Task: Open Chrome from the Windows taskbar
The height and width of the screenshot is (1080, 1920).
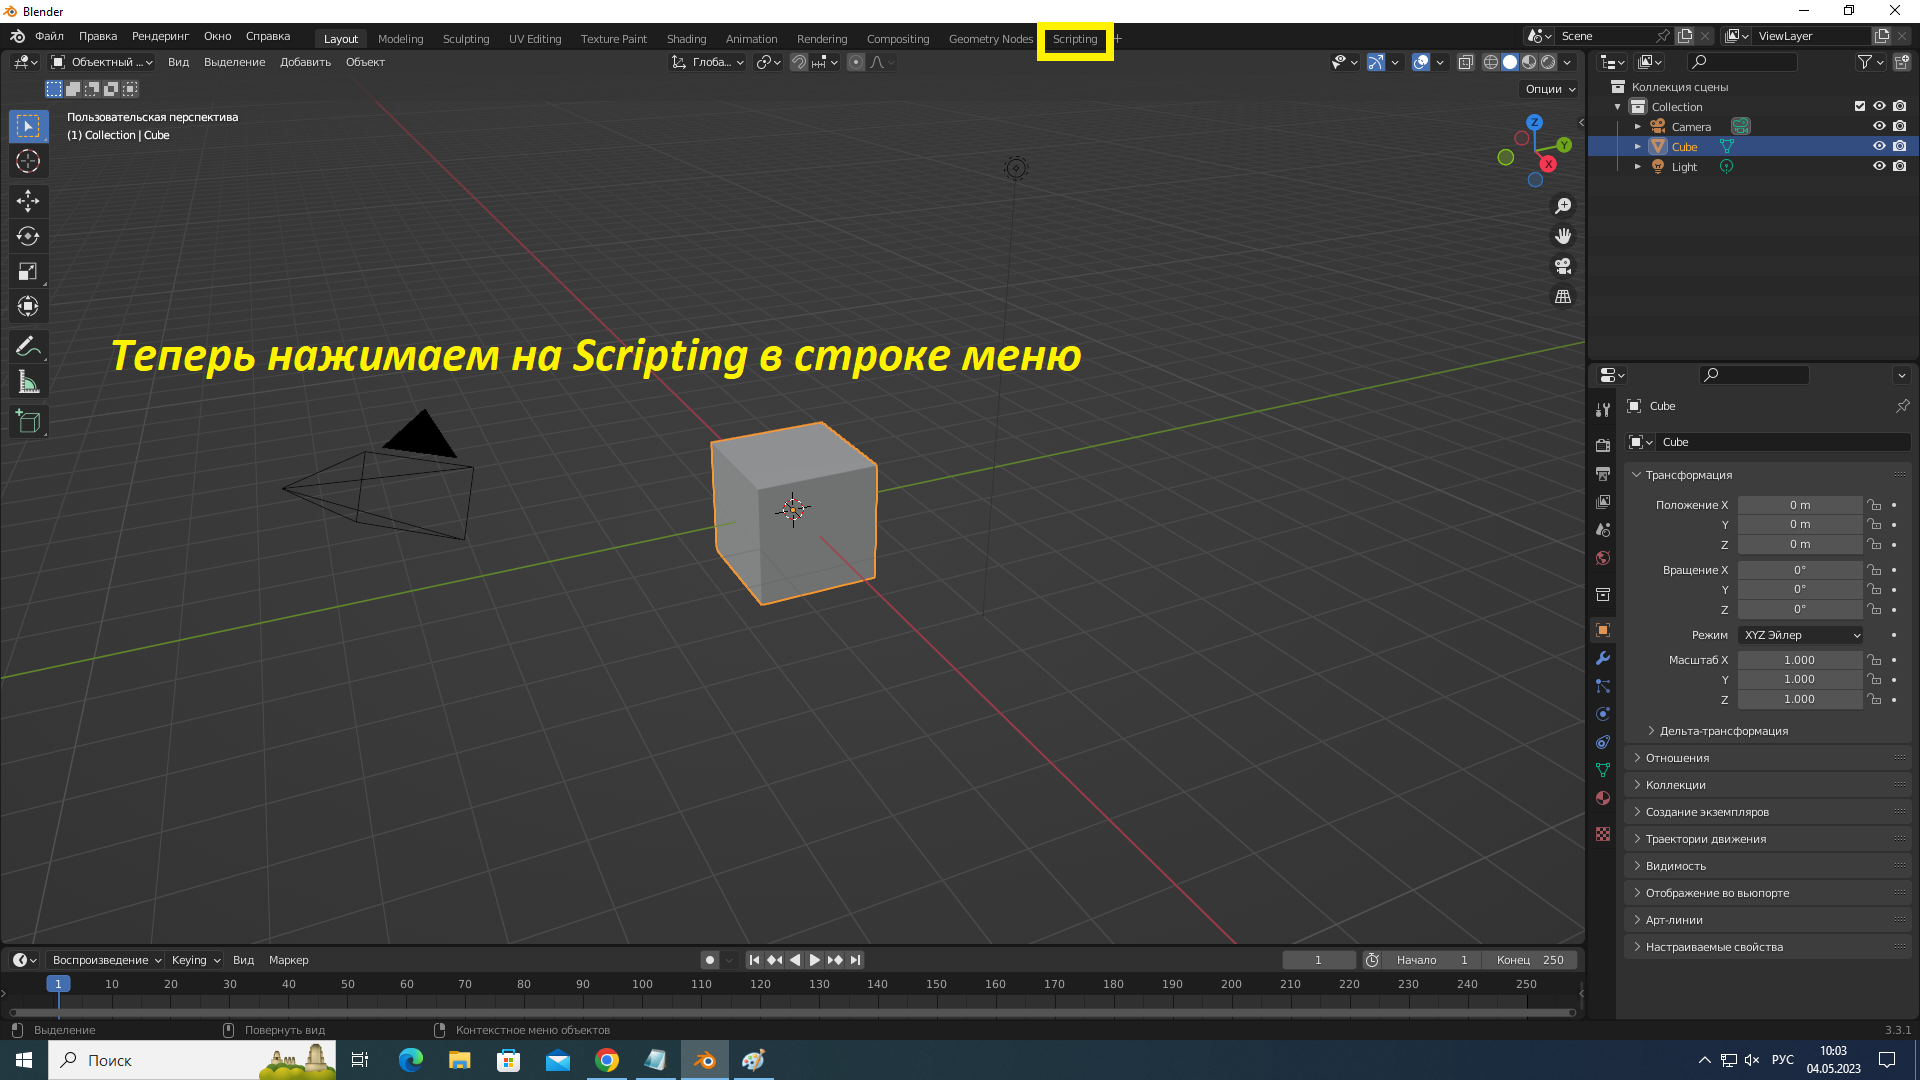Action: tap(607, 1060)
